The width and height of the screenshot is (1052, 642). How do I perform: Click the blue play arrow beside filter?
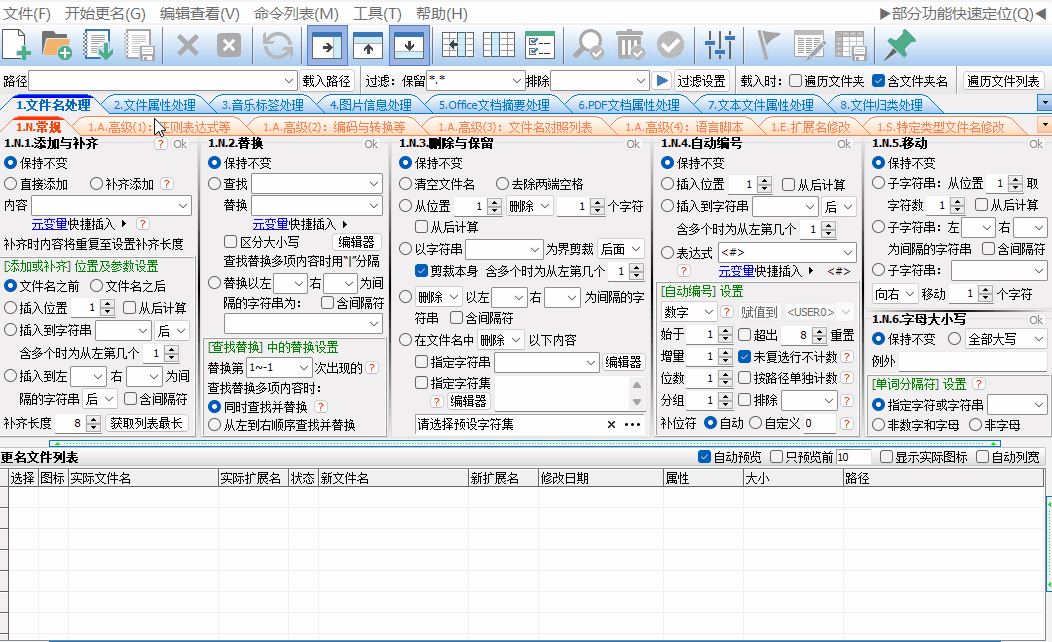662,81
